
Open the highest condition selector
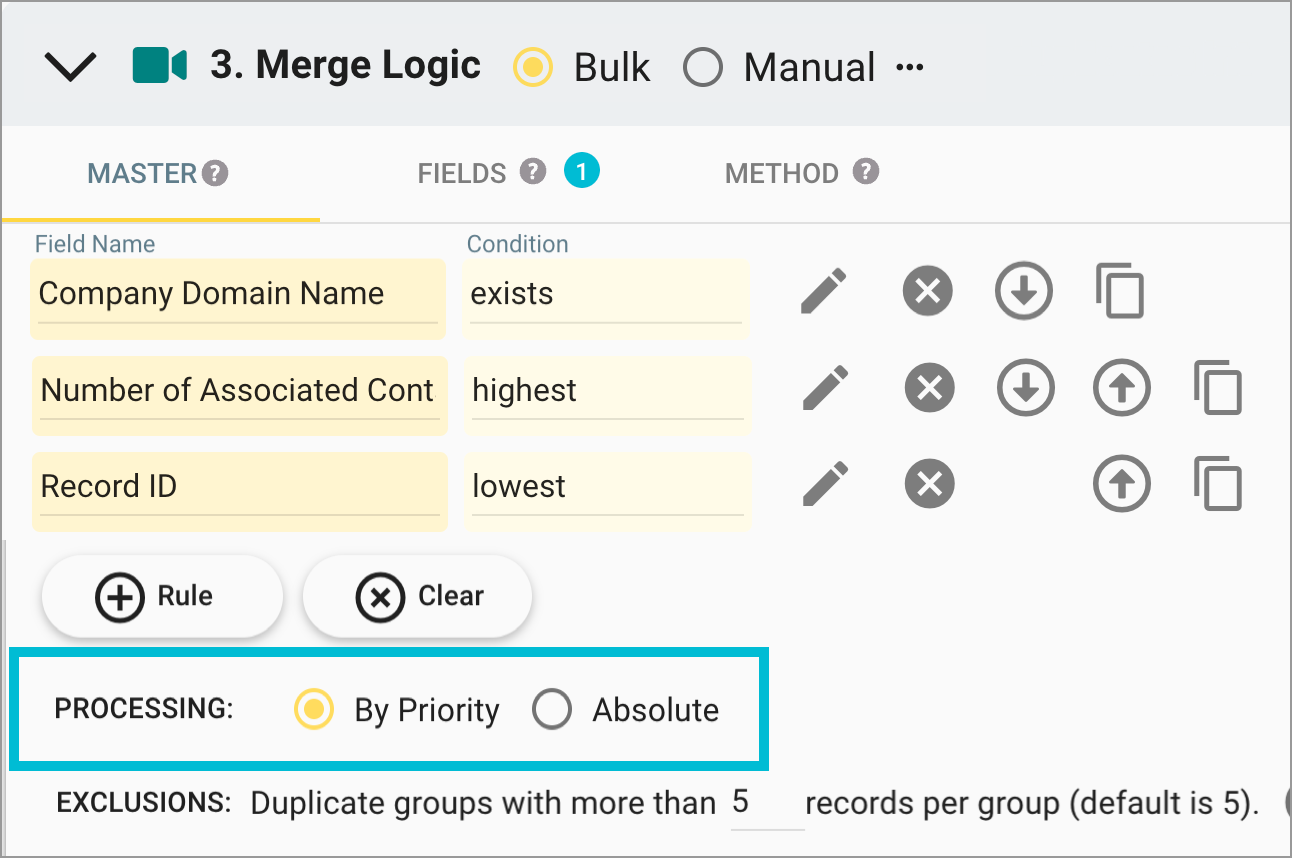(x=605, y=392)
